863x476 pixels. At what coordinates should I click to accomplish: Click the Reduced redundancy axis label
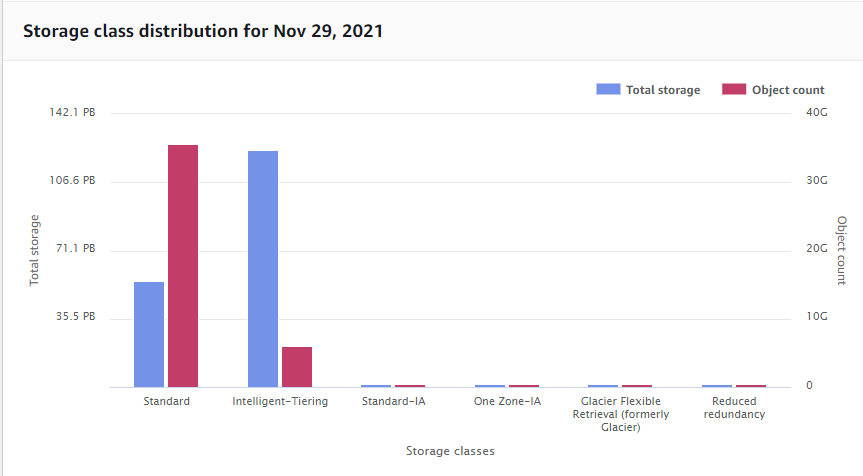(x=734, y=407)
